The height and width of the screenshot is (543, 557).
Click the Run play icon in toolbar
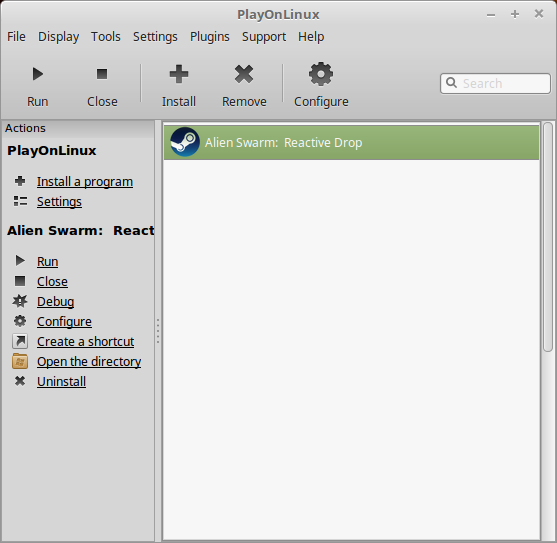[x=38, y=74]
